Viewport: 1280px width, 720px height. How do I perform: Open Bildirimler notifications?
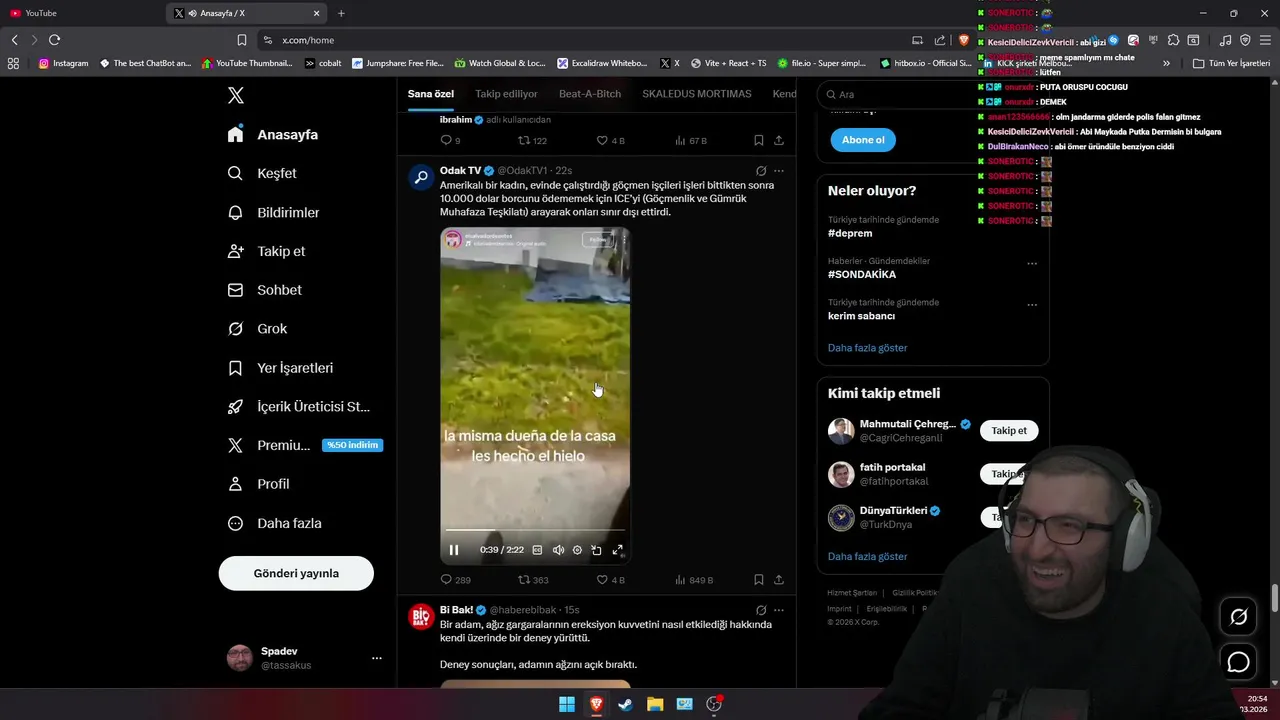tap(273, 212)
